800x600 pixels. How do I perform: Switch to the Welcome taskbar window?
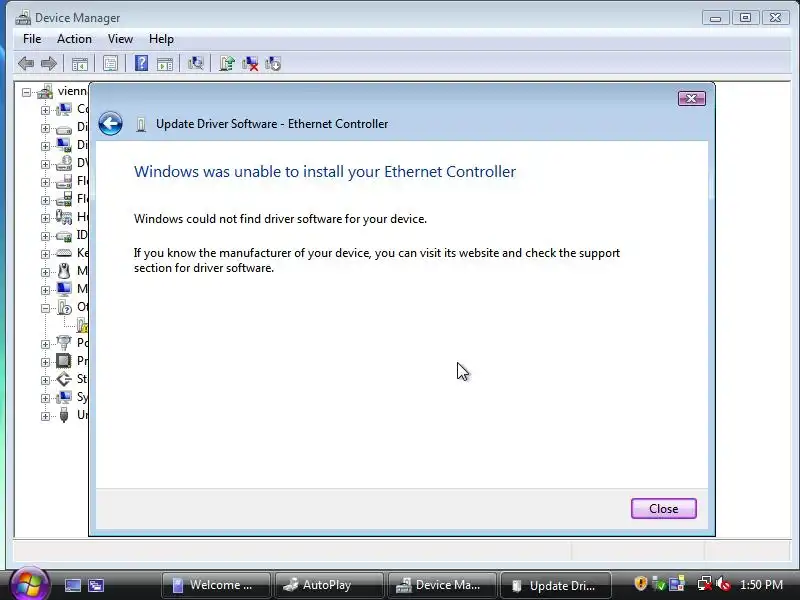click(x=216, y=585)
